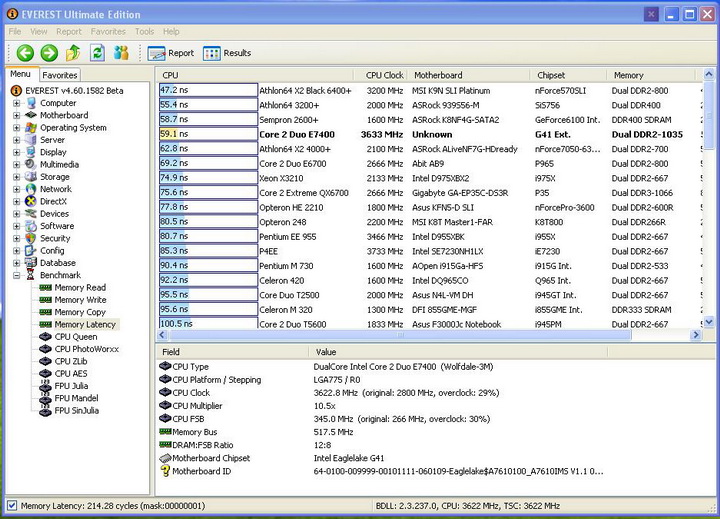Expand the Operating System node
Screen dimensions: 720x519
[x=17, y=128]
